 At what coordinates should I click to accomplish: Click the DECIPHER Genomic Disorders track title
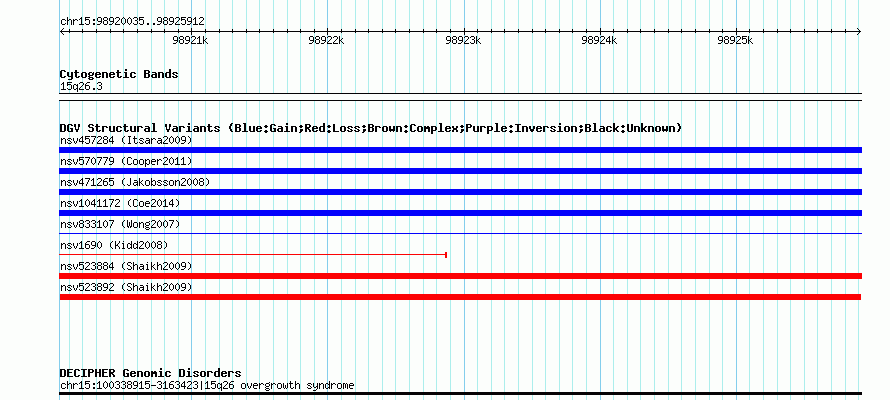click(x=150, y=373)
